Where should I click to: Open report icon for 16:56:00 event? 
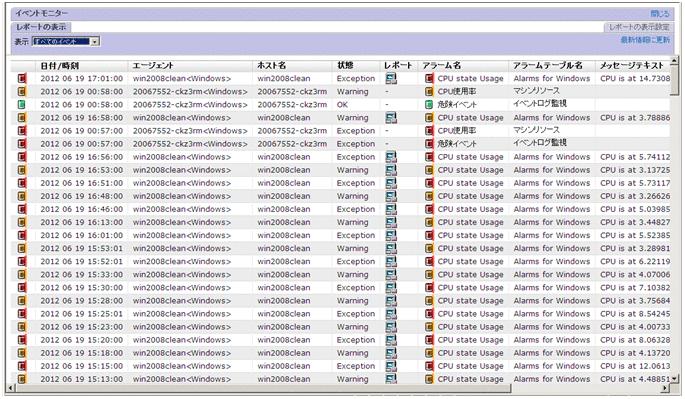[391, 157]
